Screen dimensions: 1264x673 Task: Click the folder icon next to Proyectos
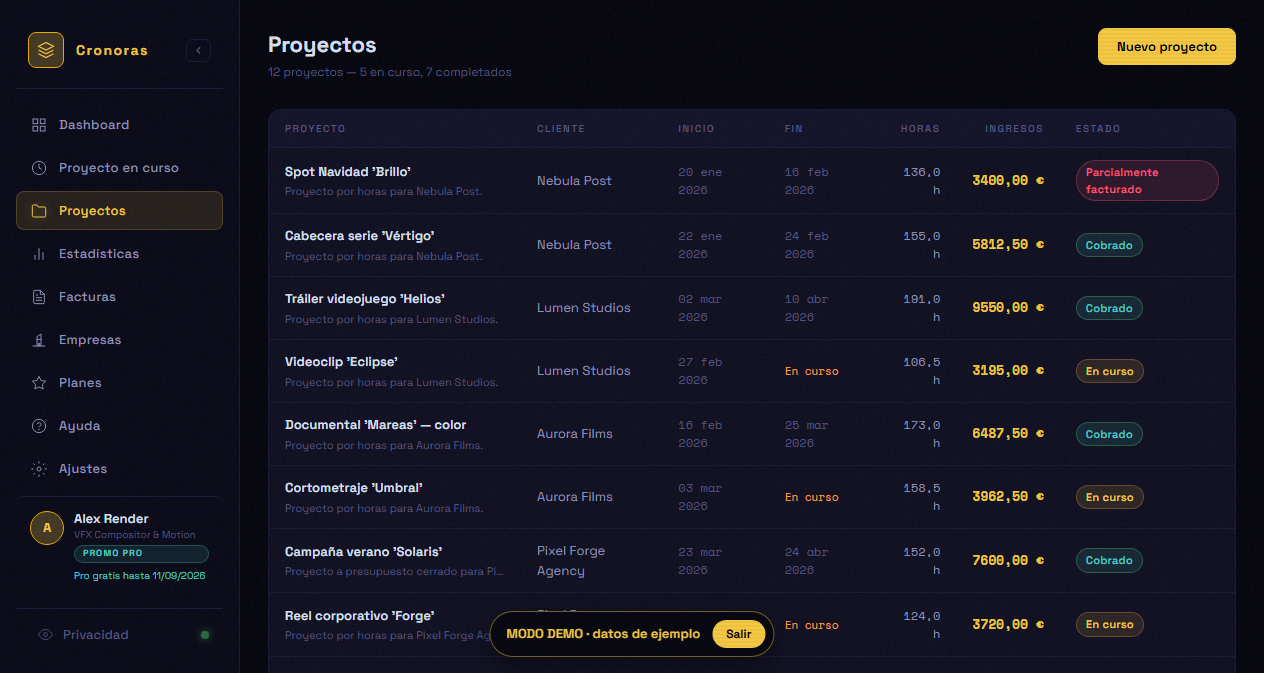pyautogui.click(x=39, y=211)
